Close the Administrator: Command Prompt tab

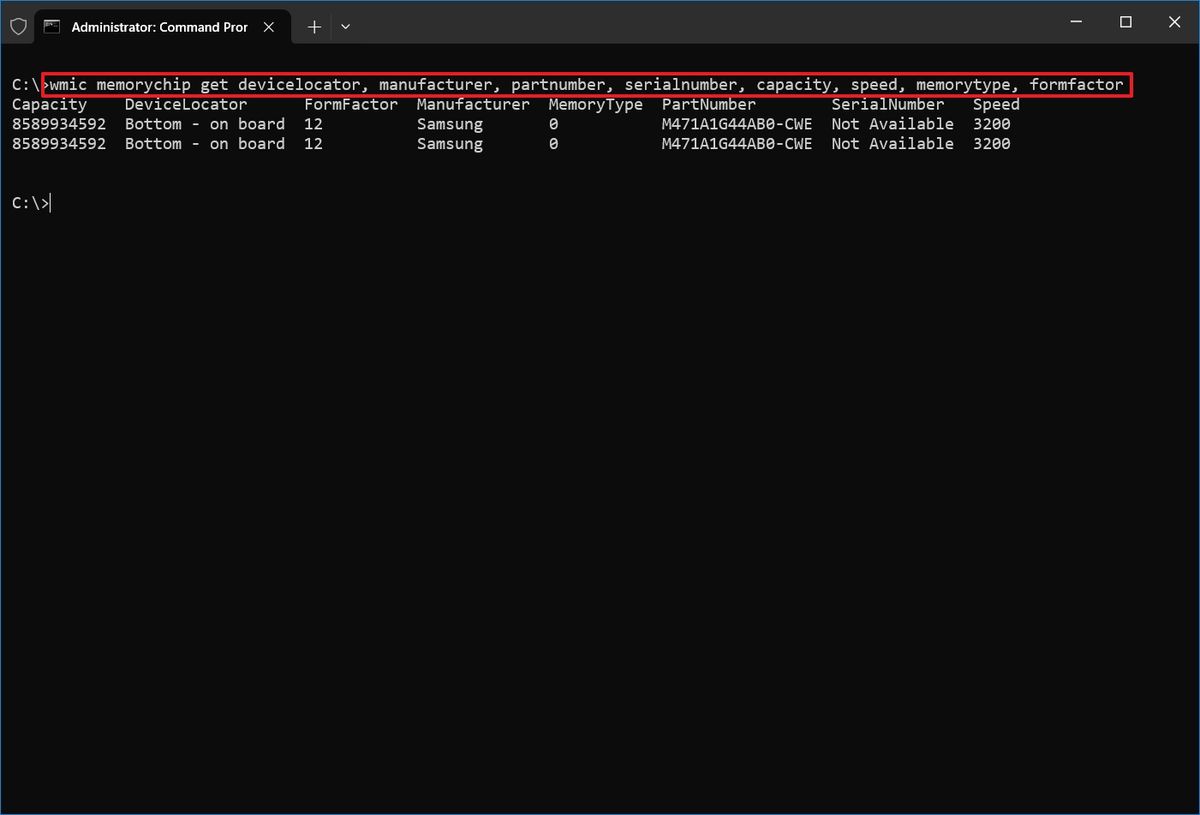pyautogui.click(x=268, y=26)
